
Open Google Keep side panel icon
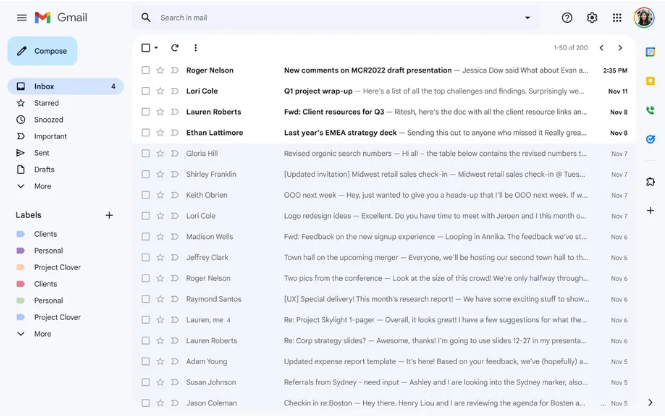click(650, 81)
